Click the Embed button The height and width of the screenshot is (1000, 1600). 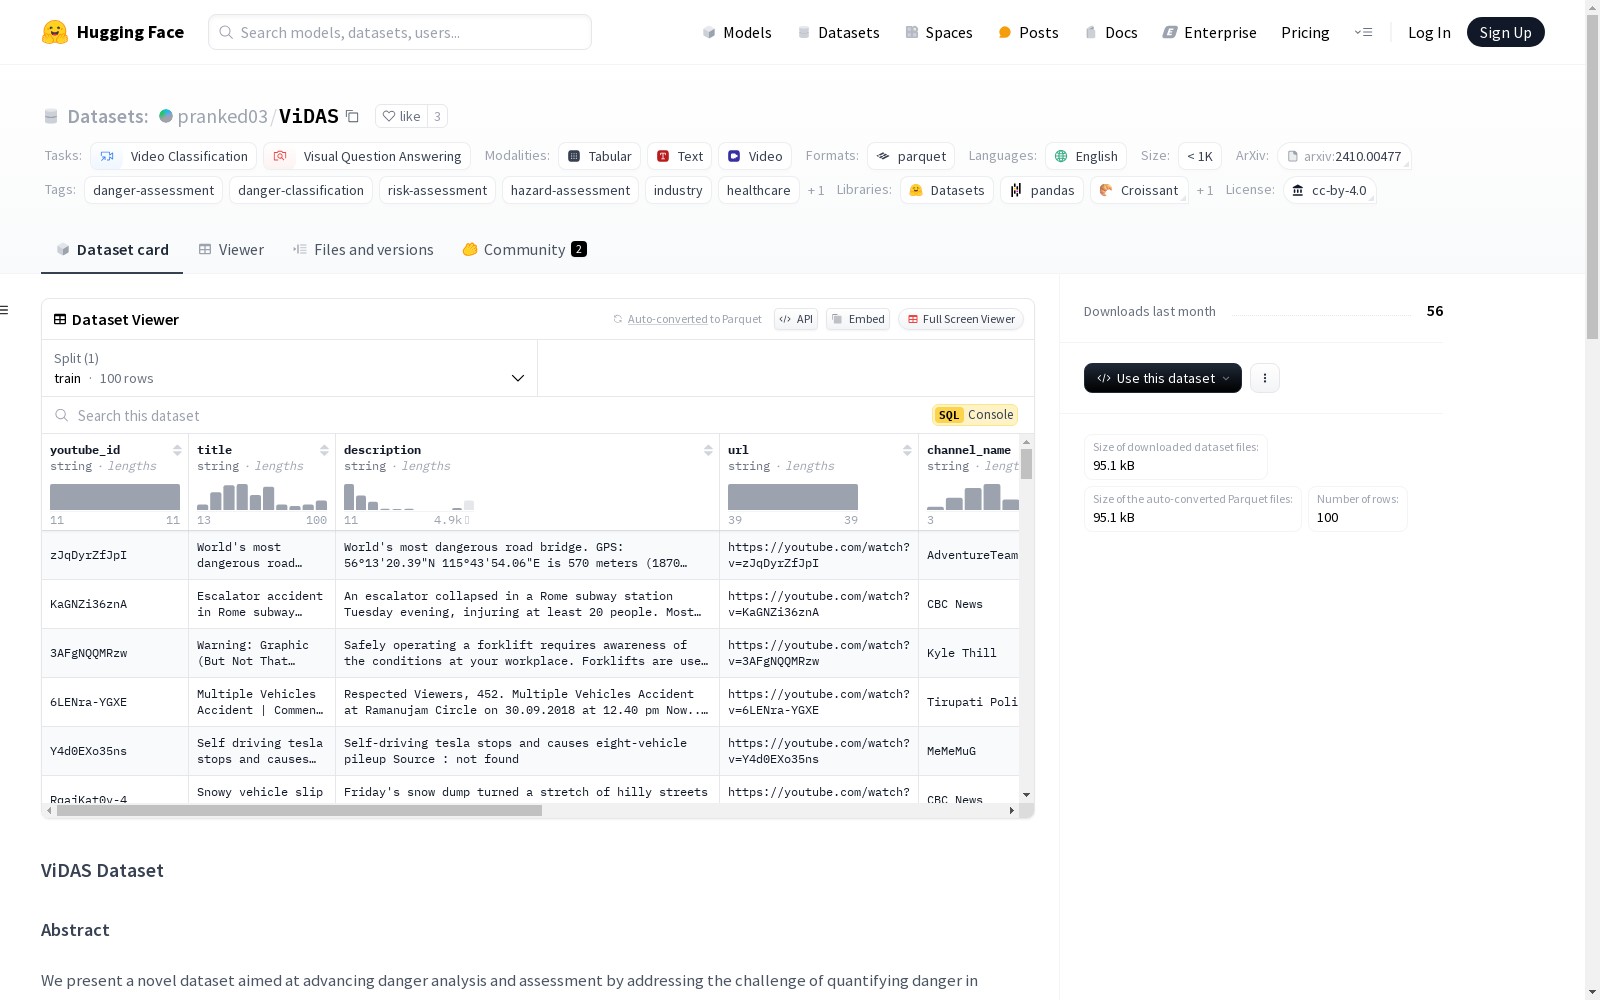(858, 319)
